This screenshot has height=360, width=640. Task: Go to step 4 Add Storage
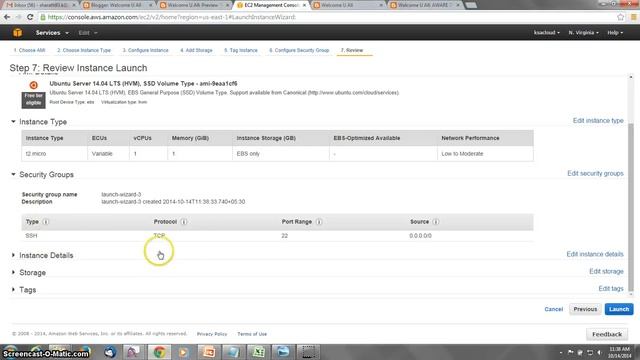(x=196, y=50)
